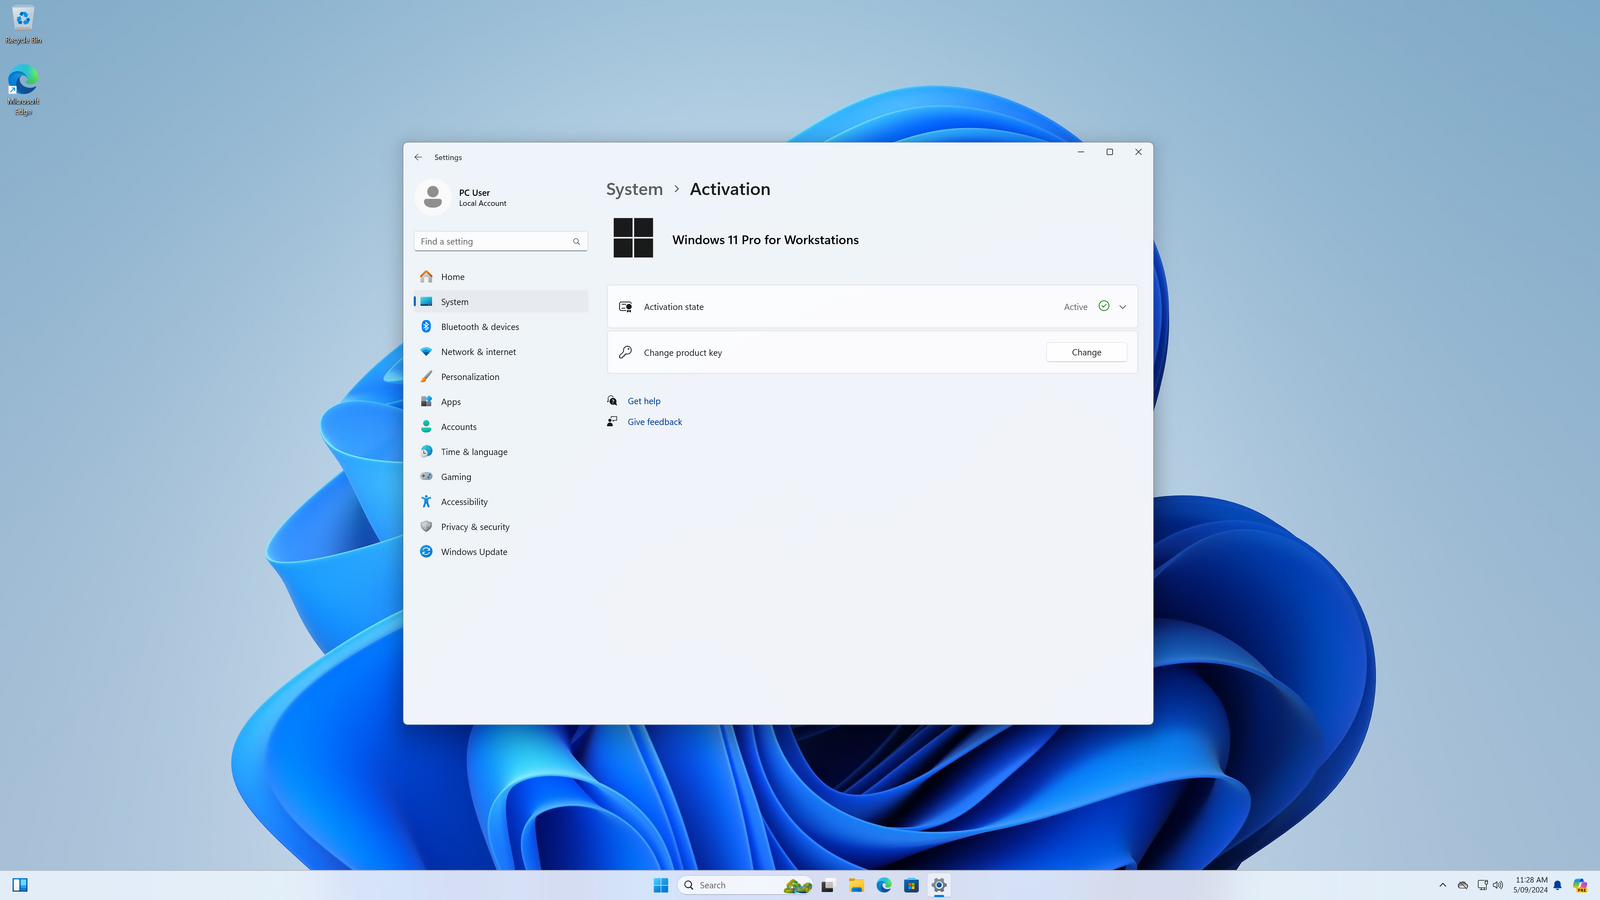Show hidden icons in system tray
1600x900 pixels.
[x=1442, y=885]
